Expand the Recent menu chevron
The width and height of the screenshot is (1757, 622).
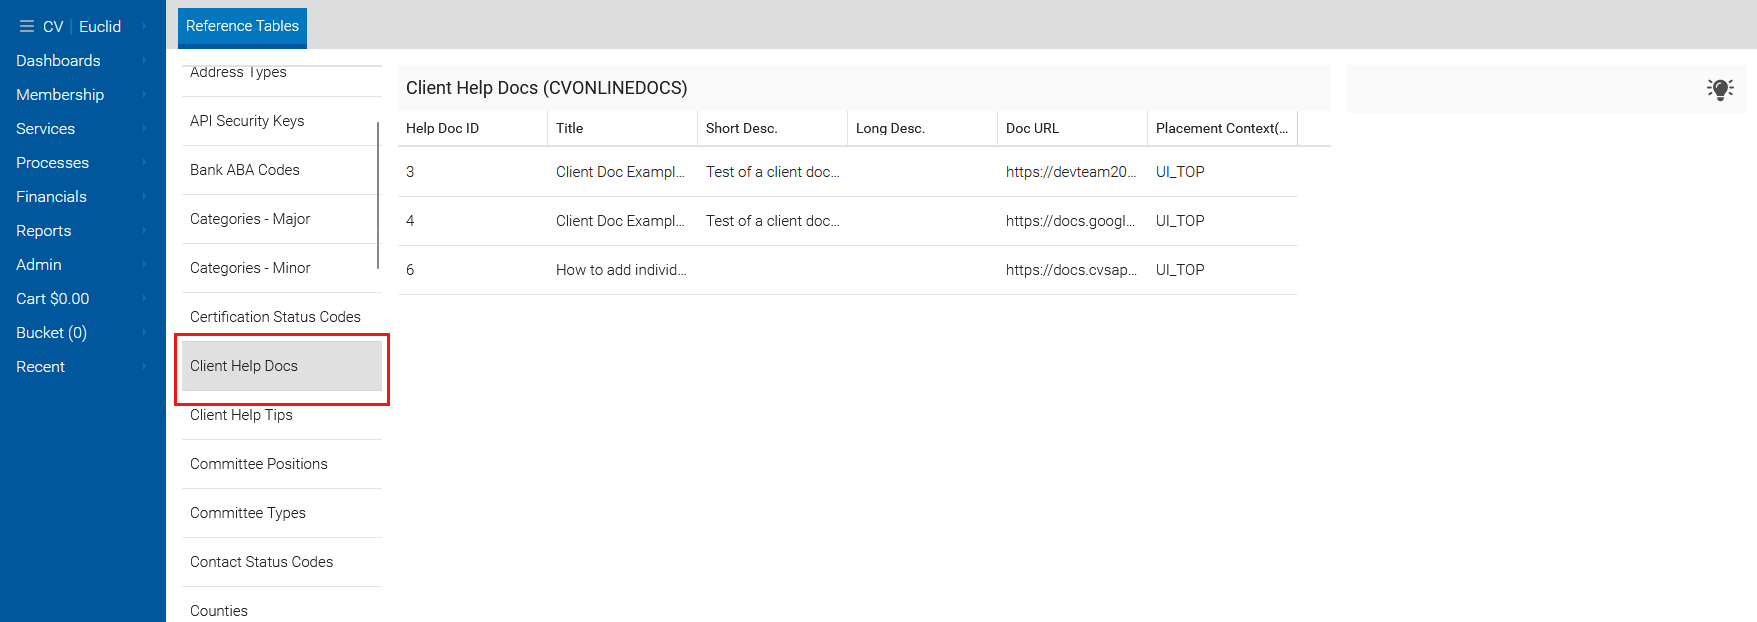144,366
